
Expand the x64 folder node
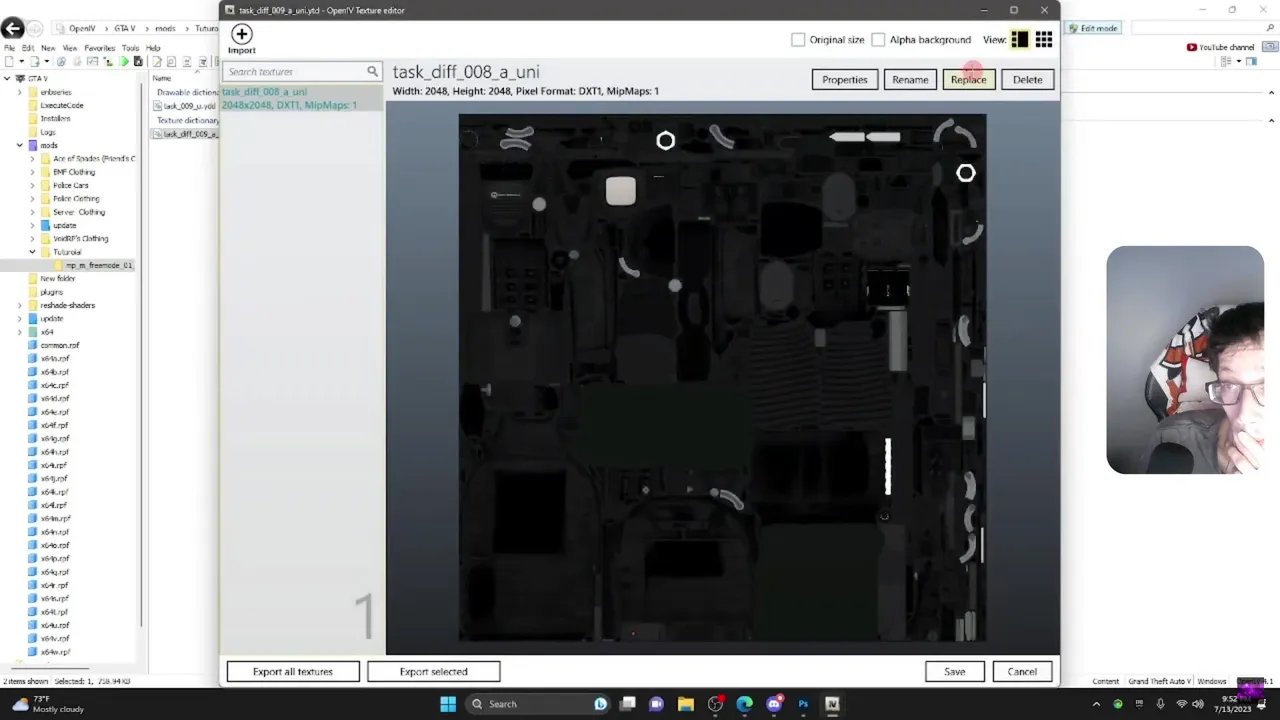pos(19,332)
